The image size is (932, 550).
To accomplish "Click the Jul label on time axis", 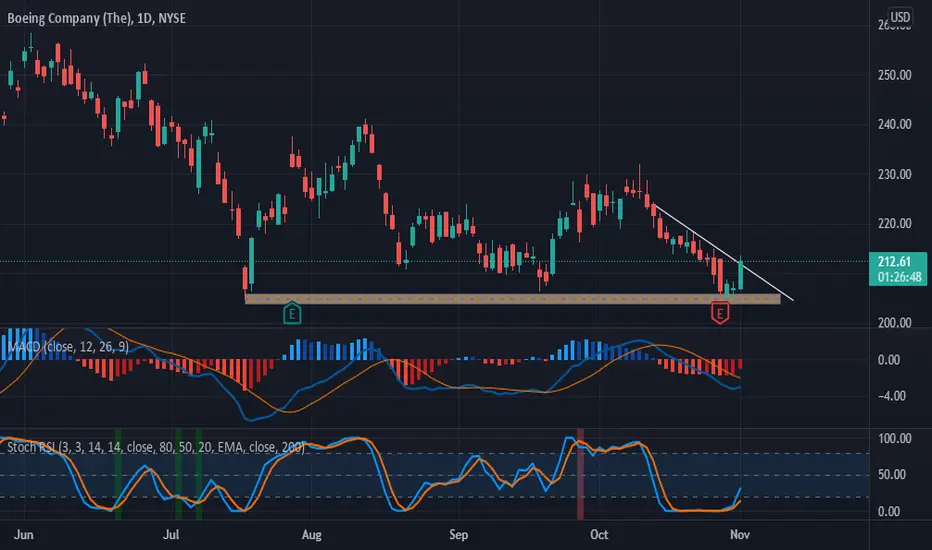I will tap(171, 535).
